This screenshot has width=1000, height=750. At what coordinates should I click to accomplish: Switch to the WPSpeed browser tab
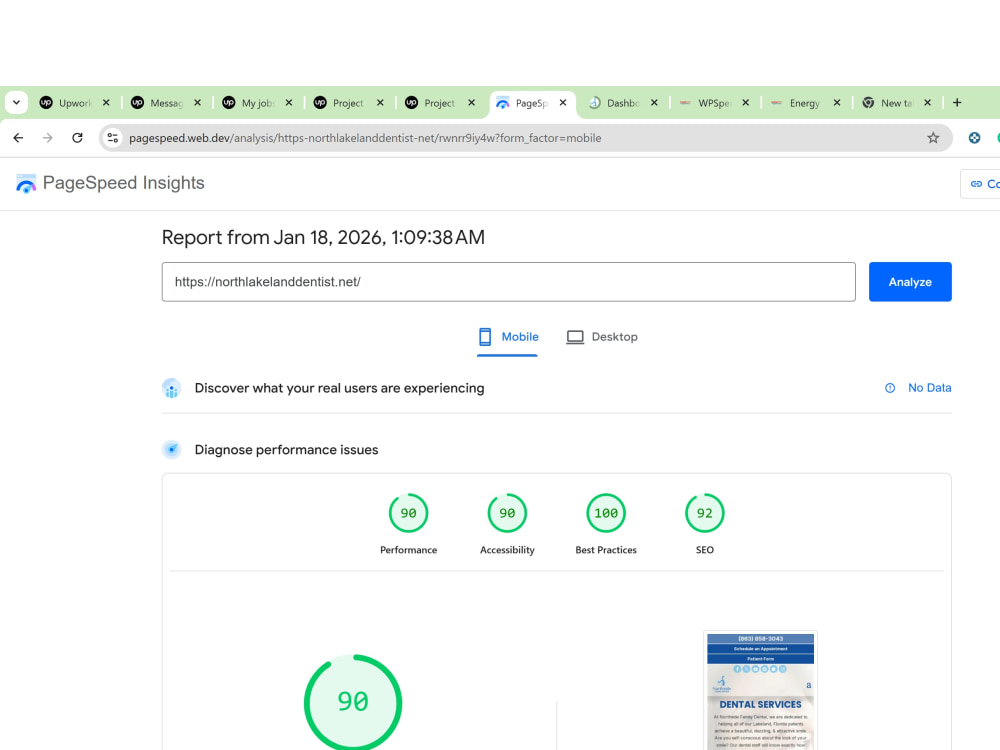(705, 103)
